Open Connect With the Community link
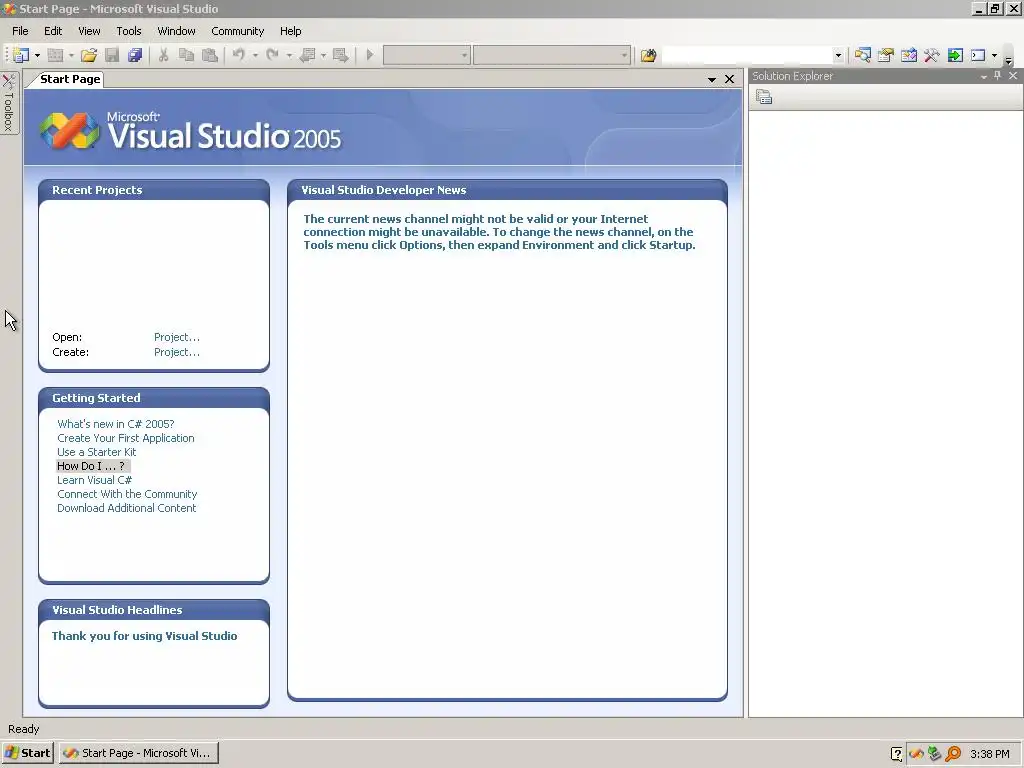The width and height of the screenshot is (1024, 768). point(127,494)
